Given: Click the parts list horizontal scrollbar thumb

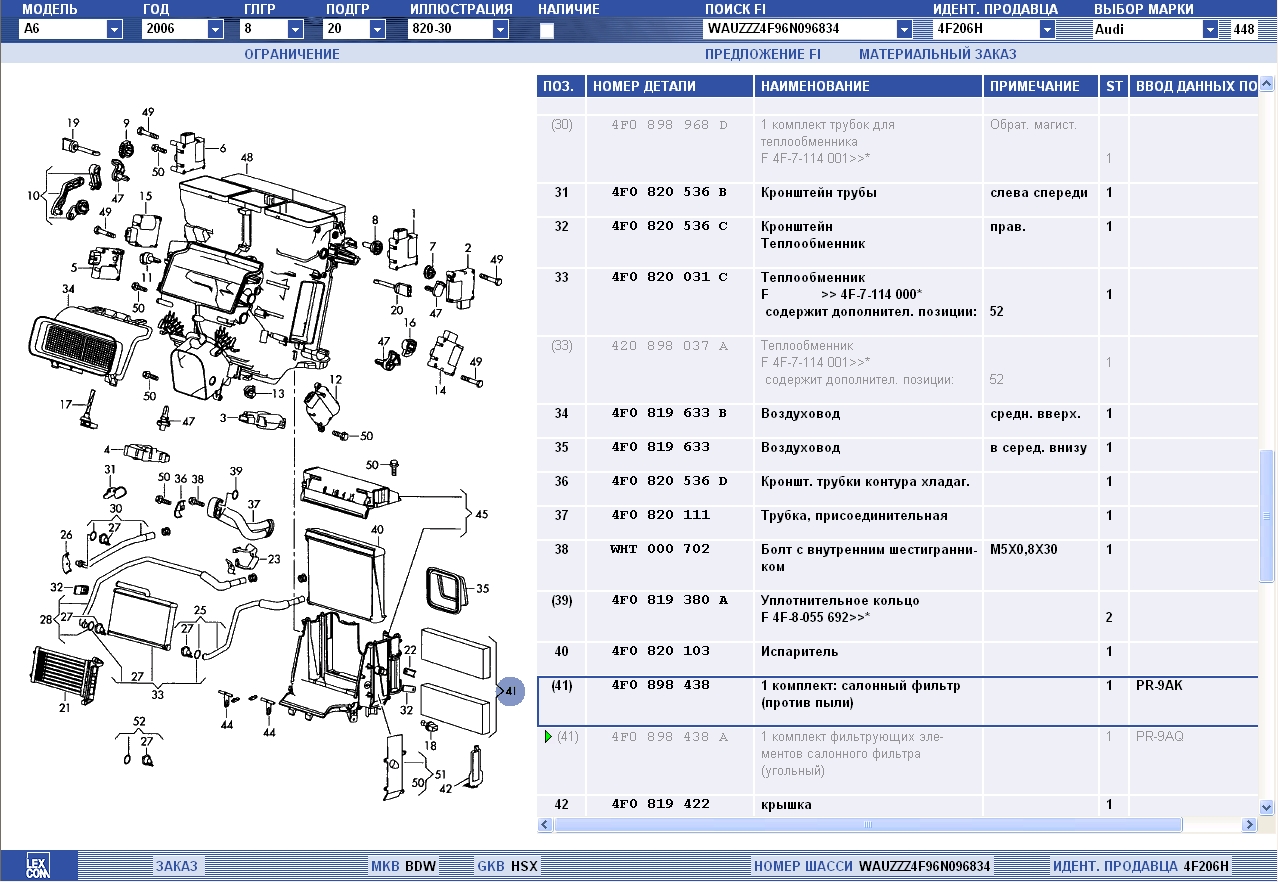Looking at the screenshot, I should pos(868,825).
